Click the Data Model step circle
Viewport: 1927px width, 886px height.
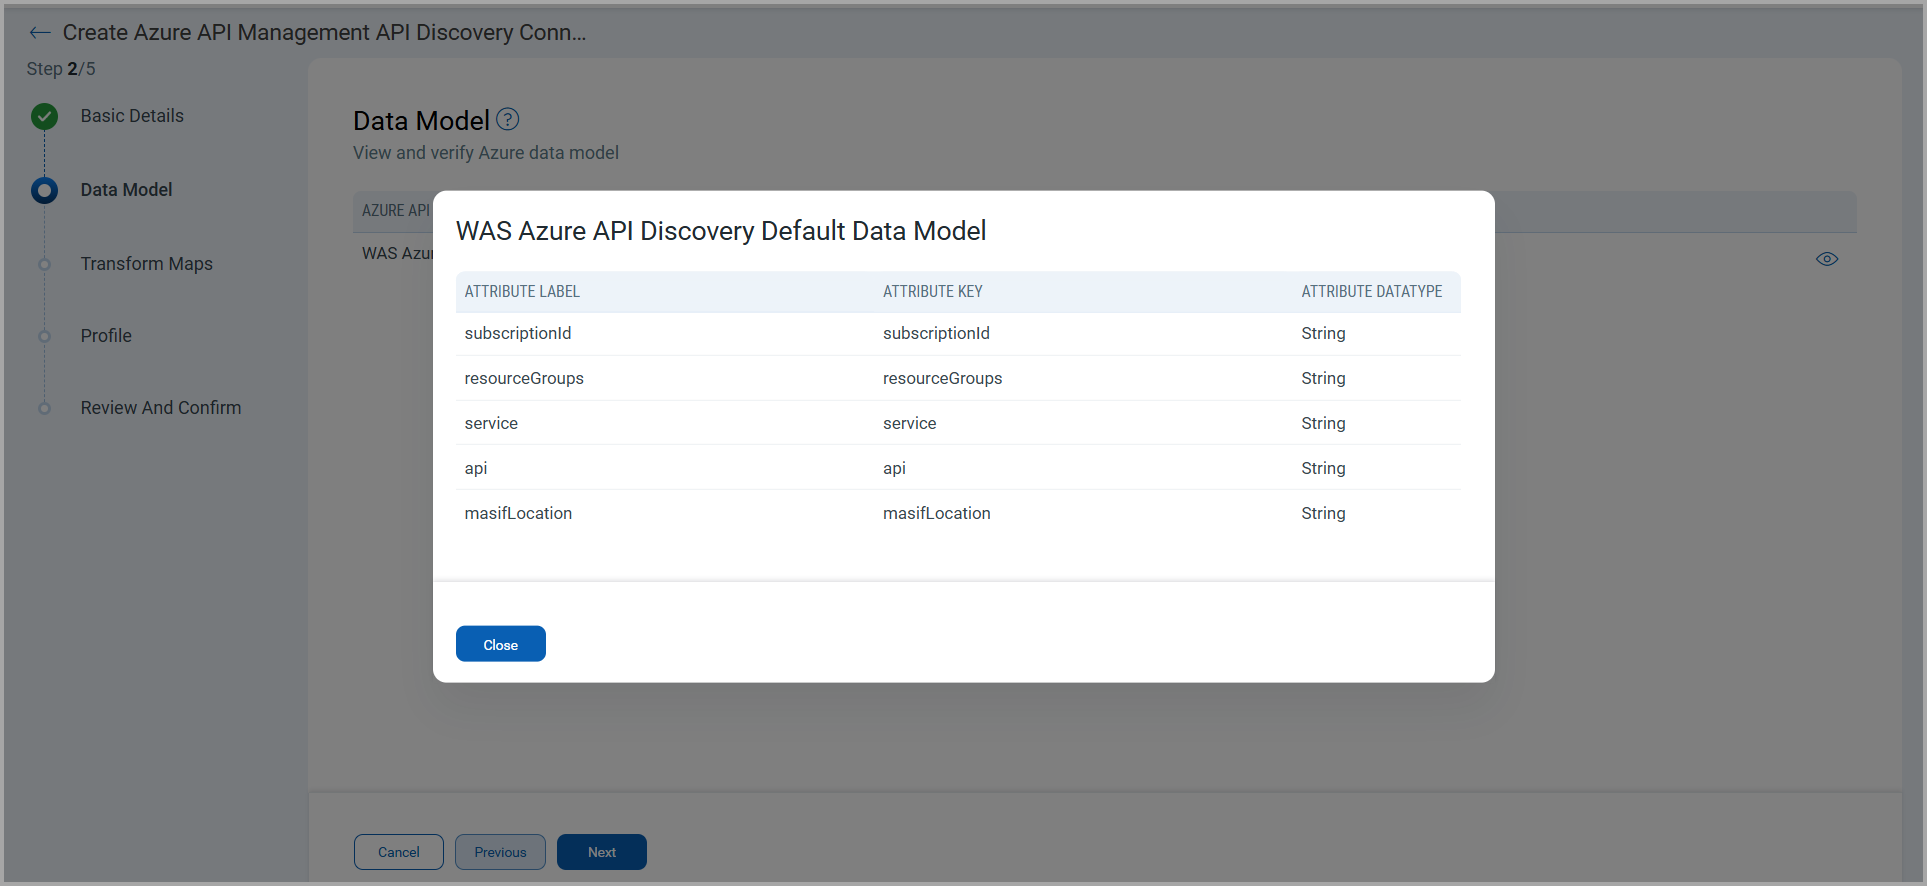tap(44, 190)
